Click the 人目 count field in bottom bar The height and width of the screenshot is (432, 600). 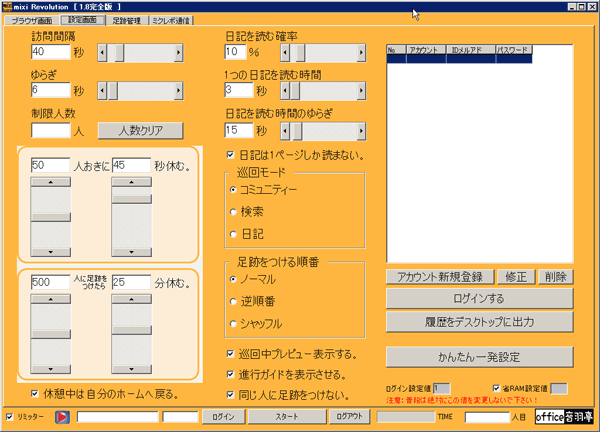(488, 417)
